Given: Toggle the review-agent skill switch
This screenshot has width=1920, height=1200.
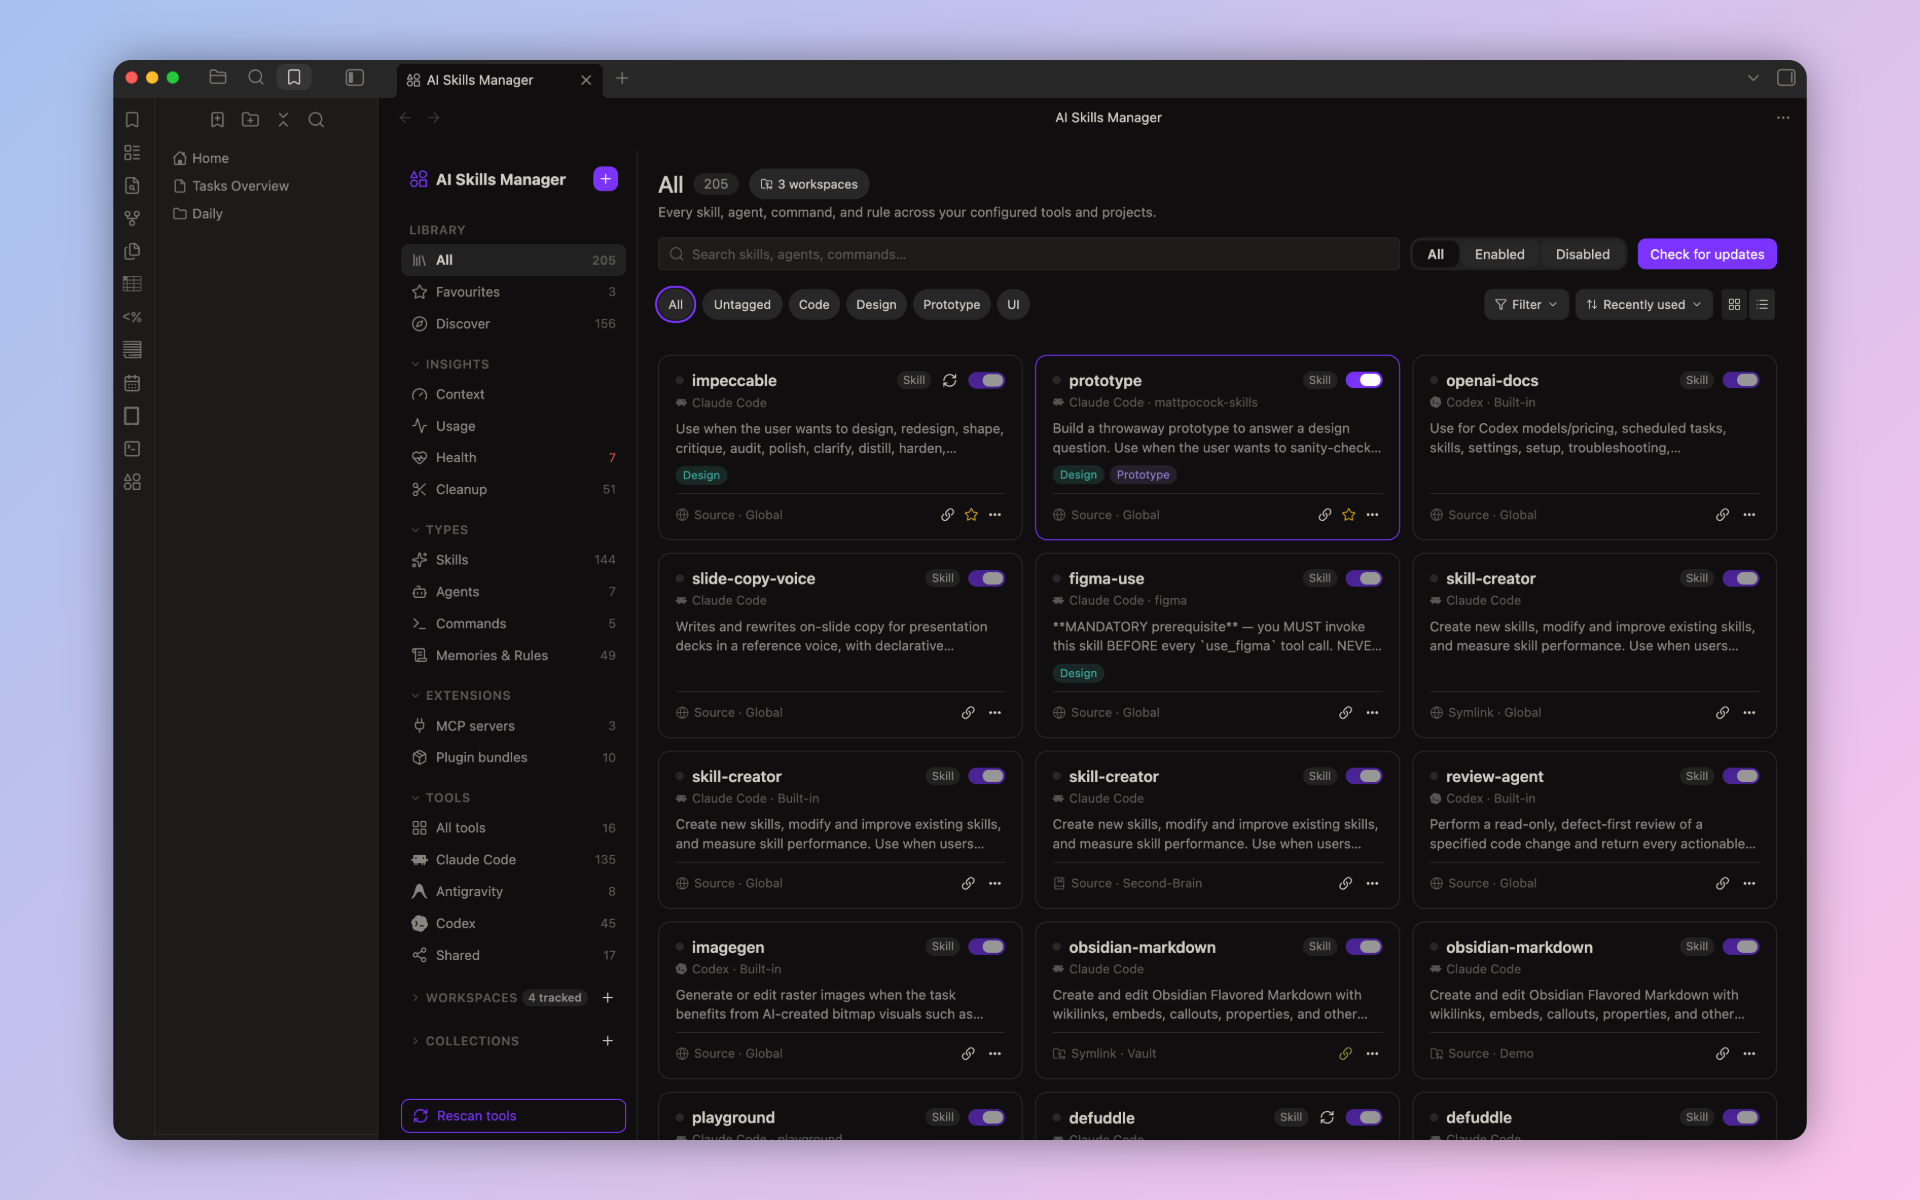Looking at the screenshot, I should pyautogui.click(x=1741, y=776).
